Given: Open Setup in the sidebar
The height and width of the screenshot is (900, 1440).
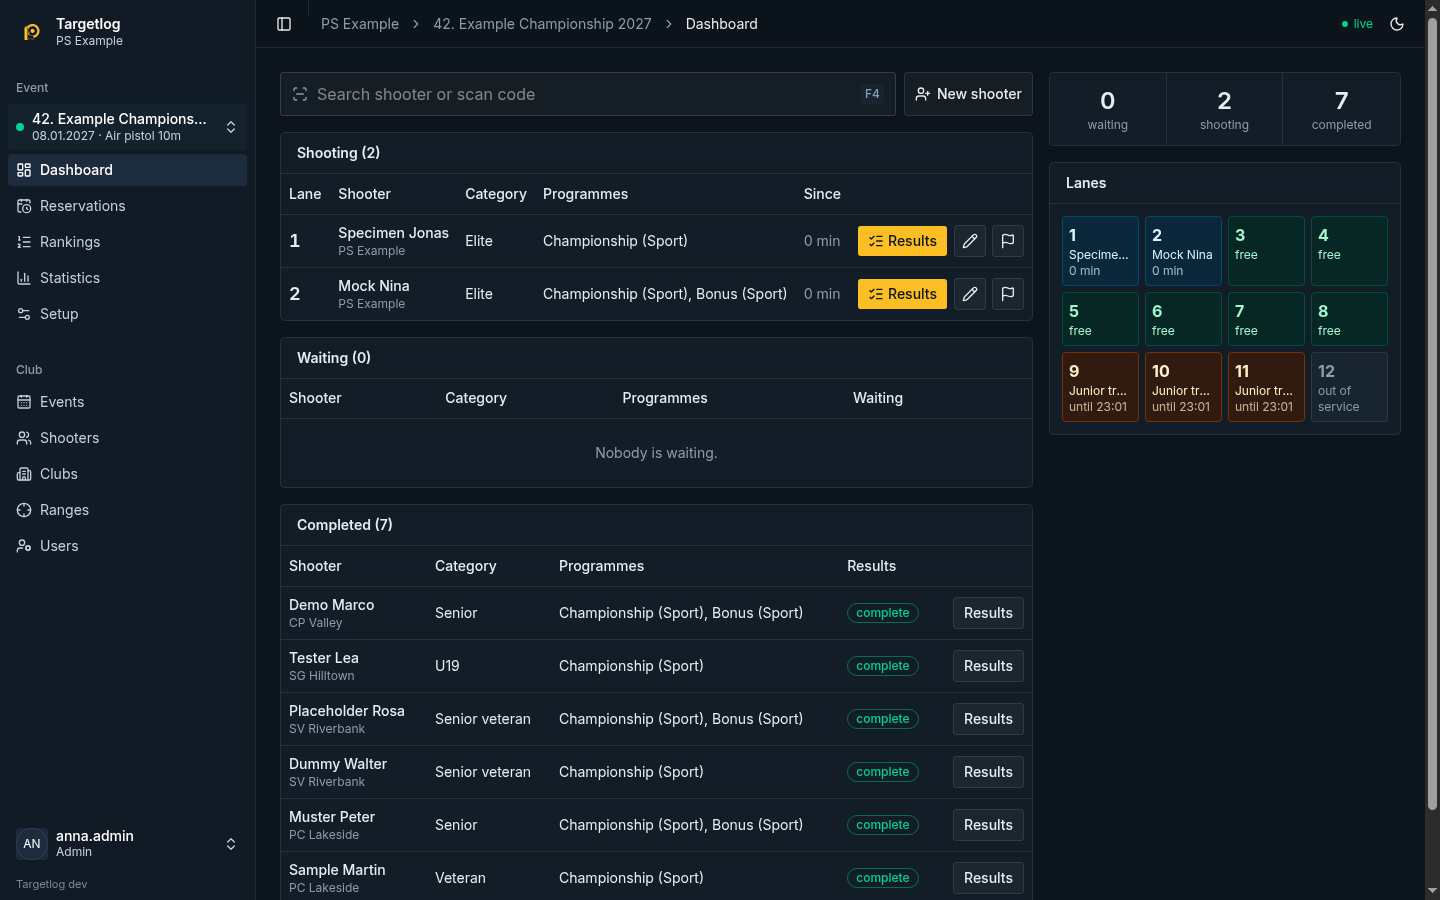Looking at the screenshot, I should 127,314.
